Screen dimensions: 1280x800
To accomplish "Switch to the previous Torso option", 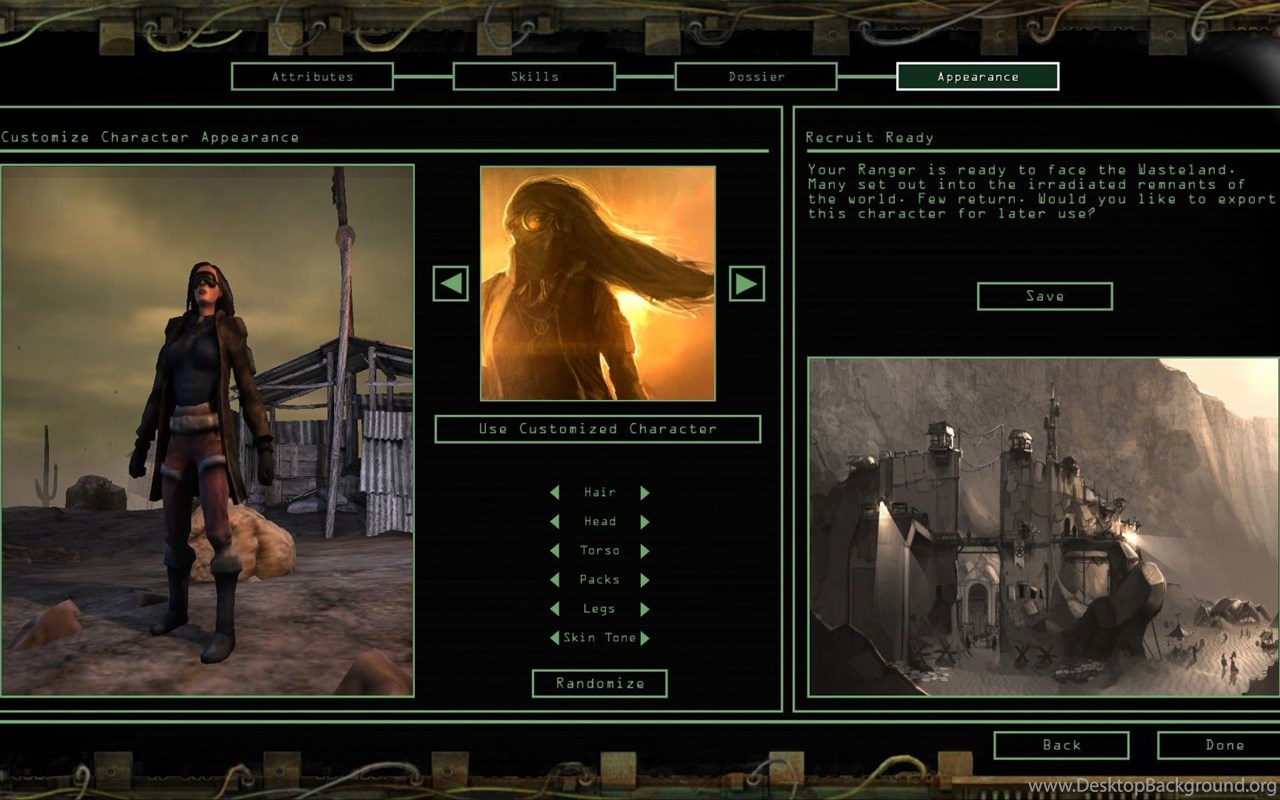I will click(555, 551).
